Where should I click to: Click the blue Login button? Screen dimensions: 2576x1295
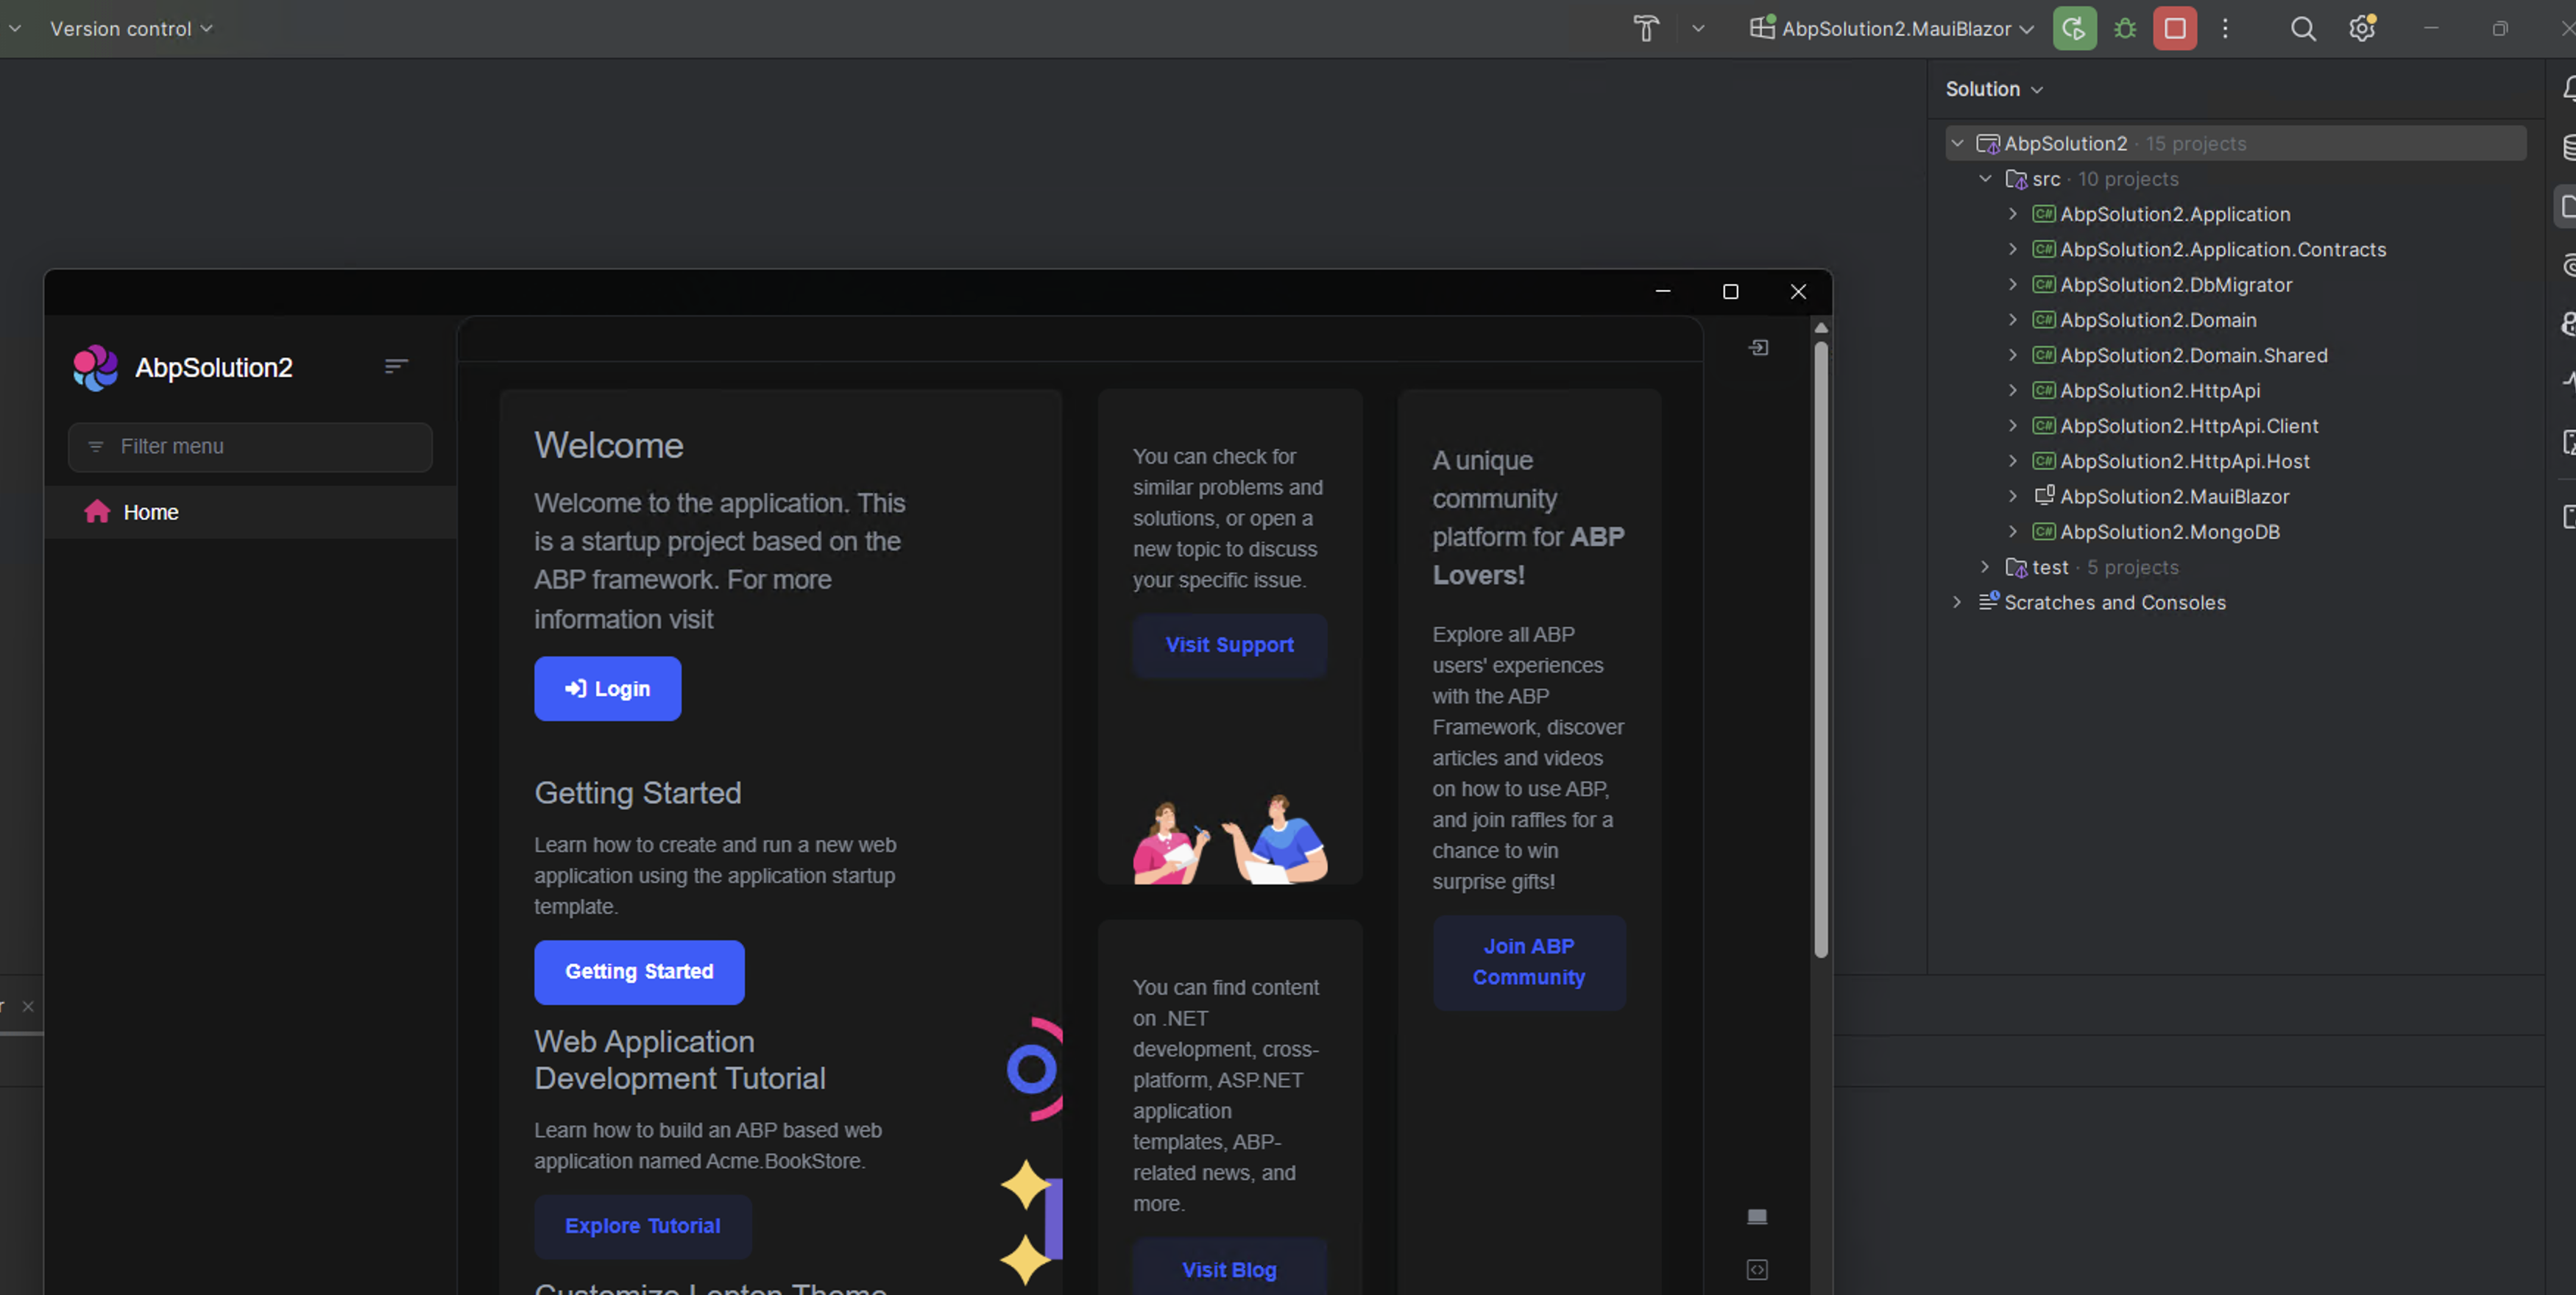tap(607, 689)
